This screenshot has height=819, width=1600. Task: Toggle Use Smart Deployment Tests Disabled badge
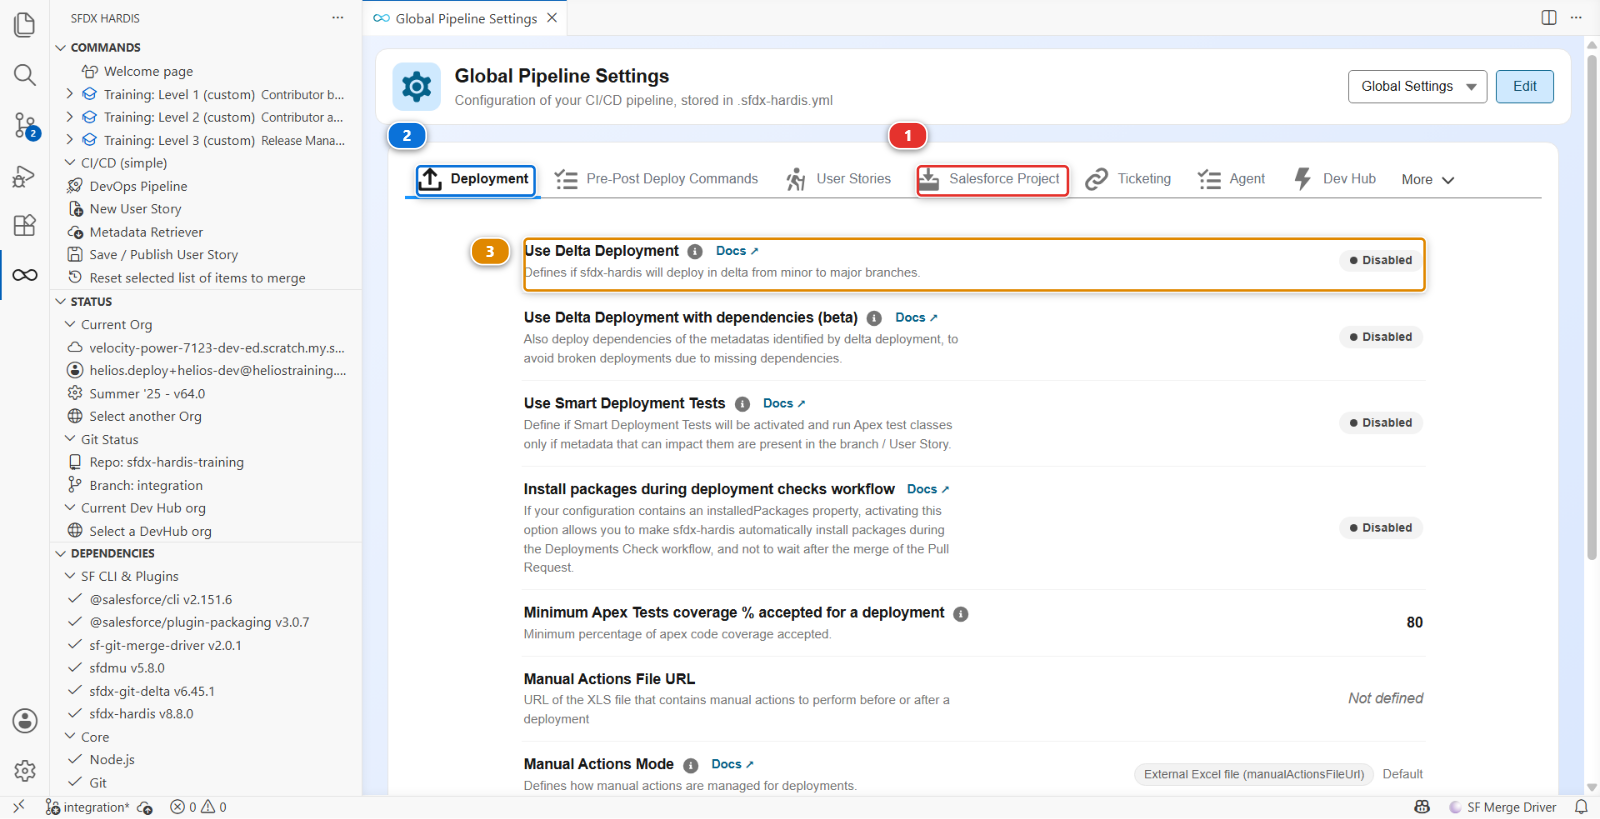click(1381, 423)
